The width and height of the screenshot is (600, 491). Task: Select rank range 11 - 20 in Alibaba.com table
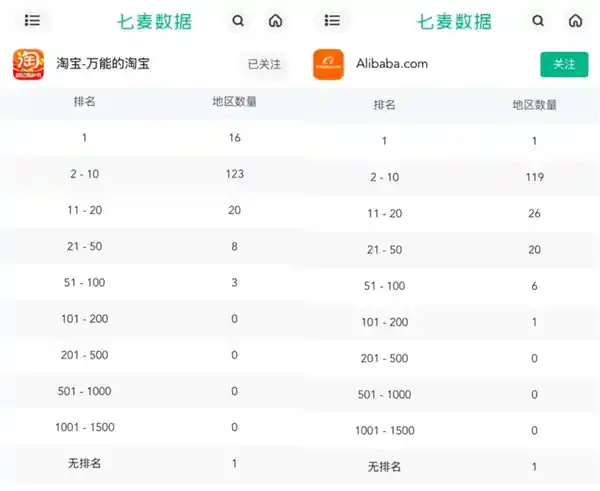pos(385,214)
